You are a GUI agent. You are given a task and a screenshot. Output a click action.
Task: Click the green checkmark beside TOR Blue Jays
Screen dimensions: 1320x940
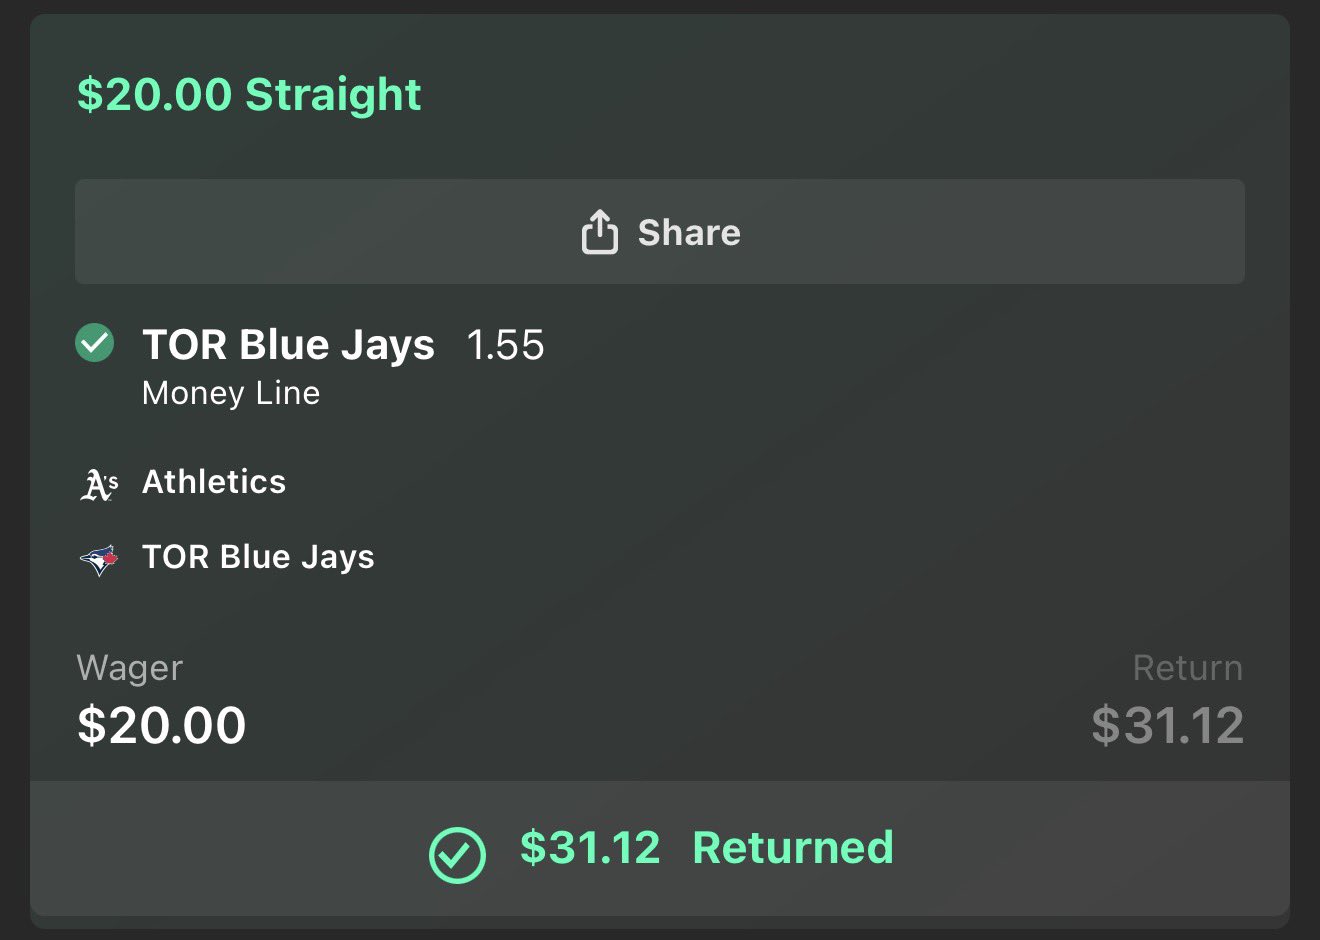95,343
